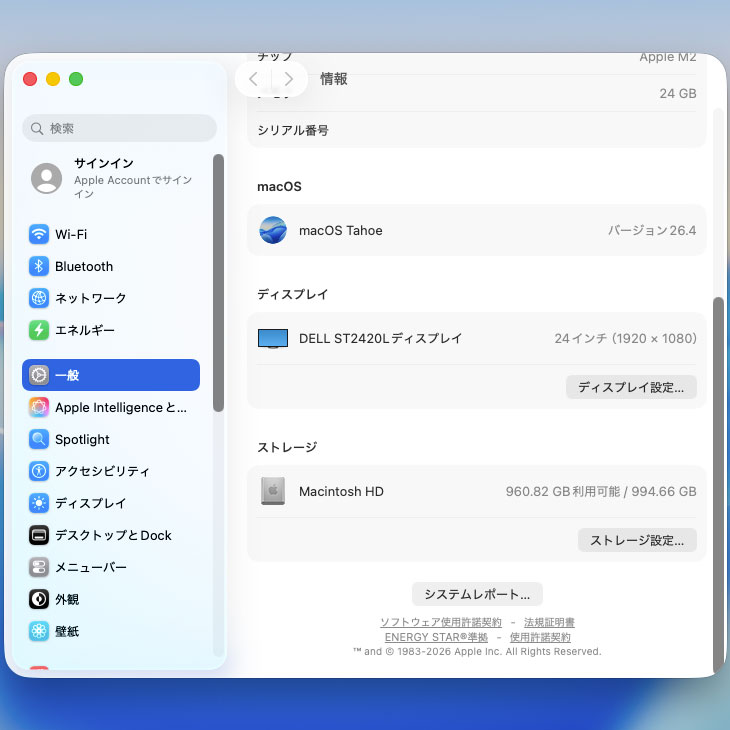Image resolution: width=730 pixels, height=730 pixels.
Task: Click バージョン 26.4 text
Action: pyautogui.click(x=652, y=230)
